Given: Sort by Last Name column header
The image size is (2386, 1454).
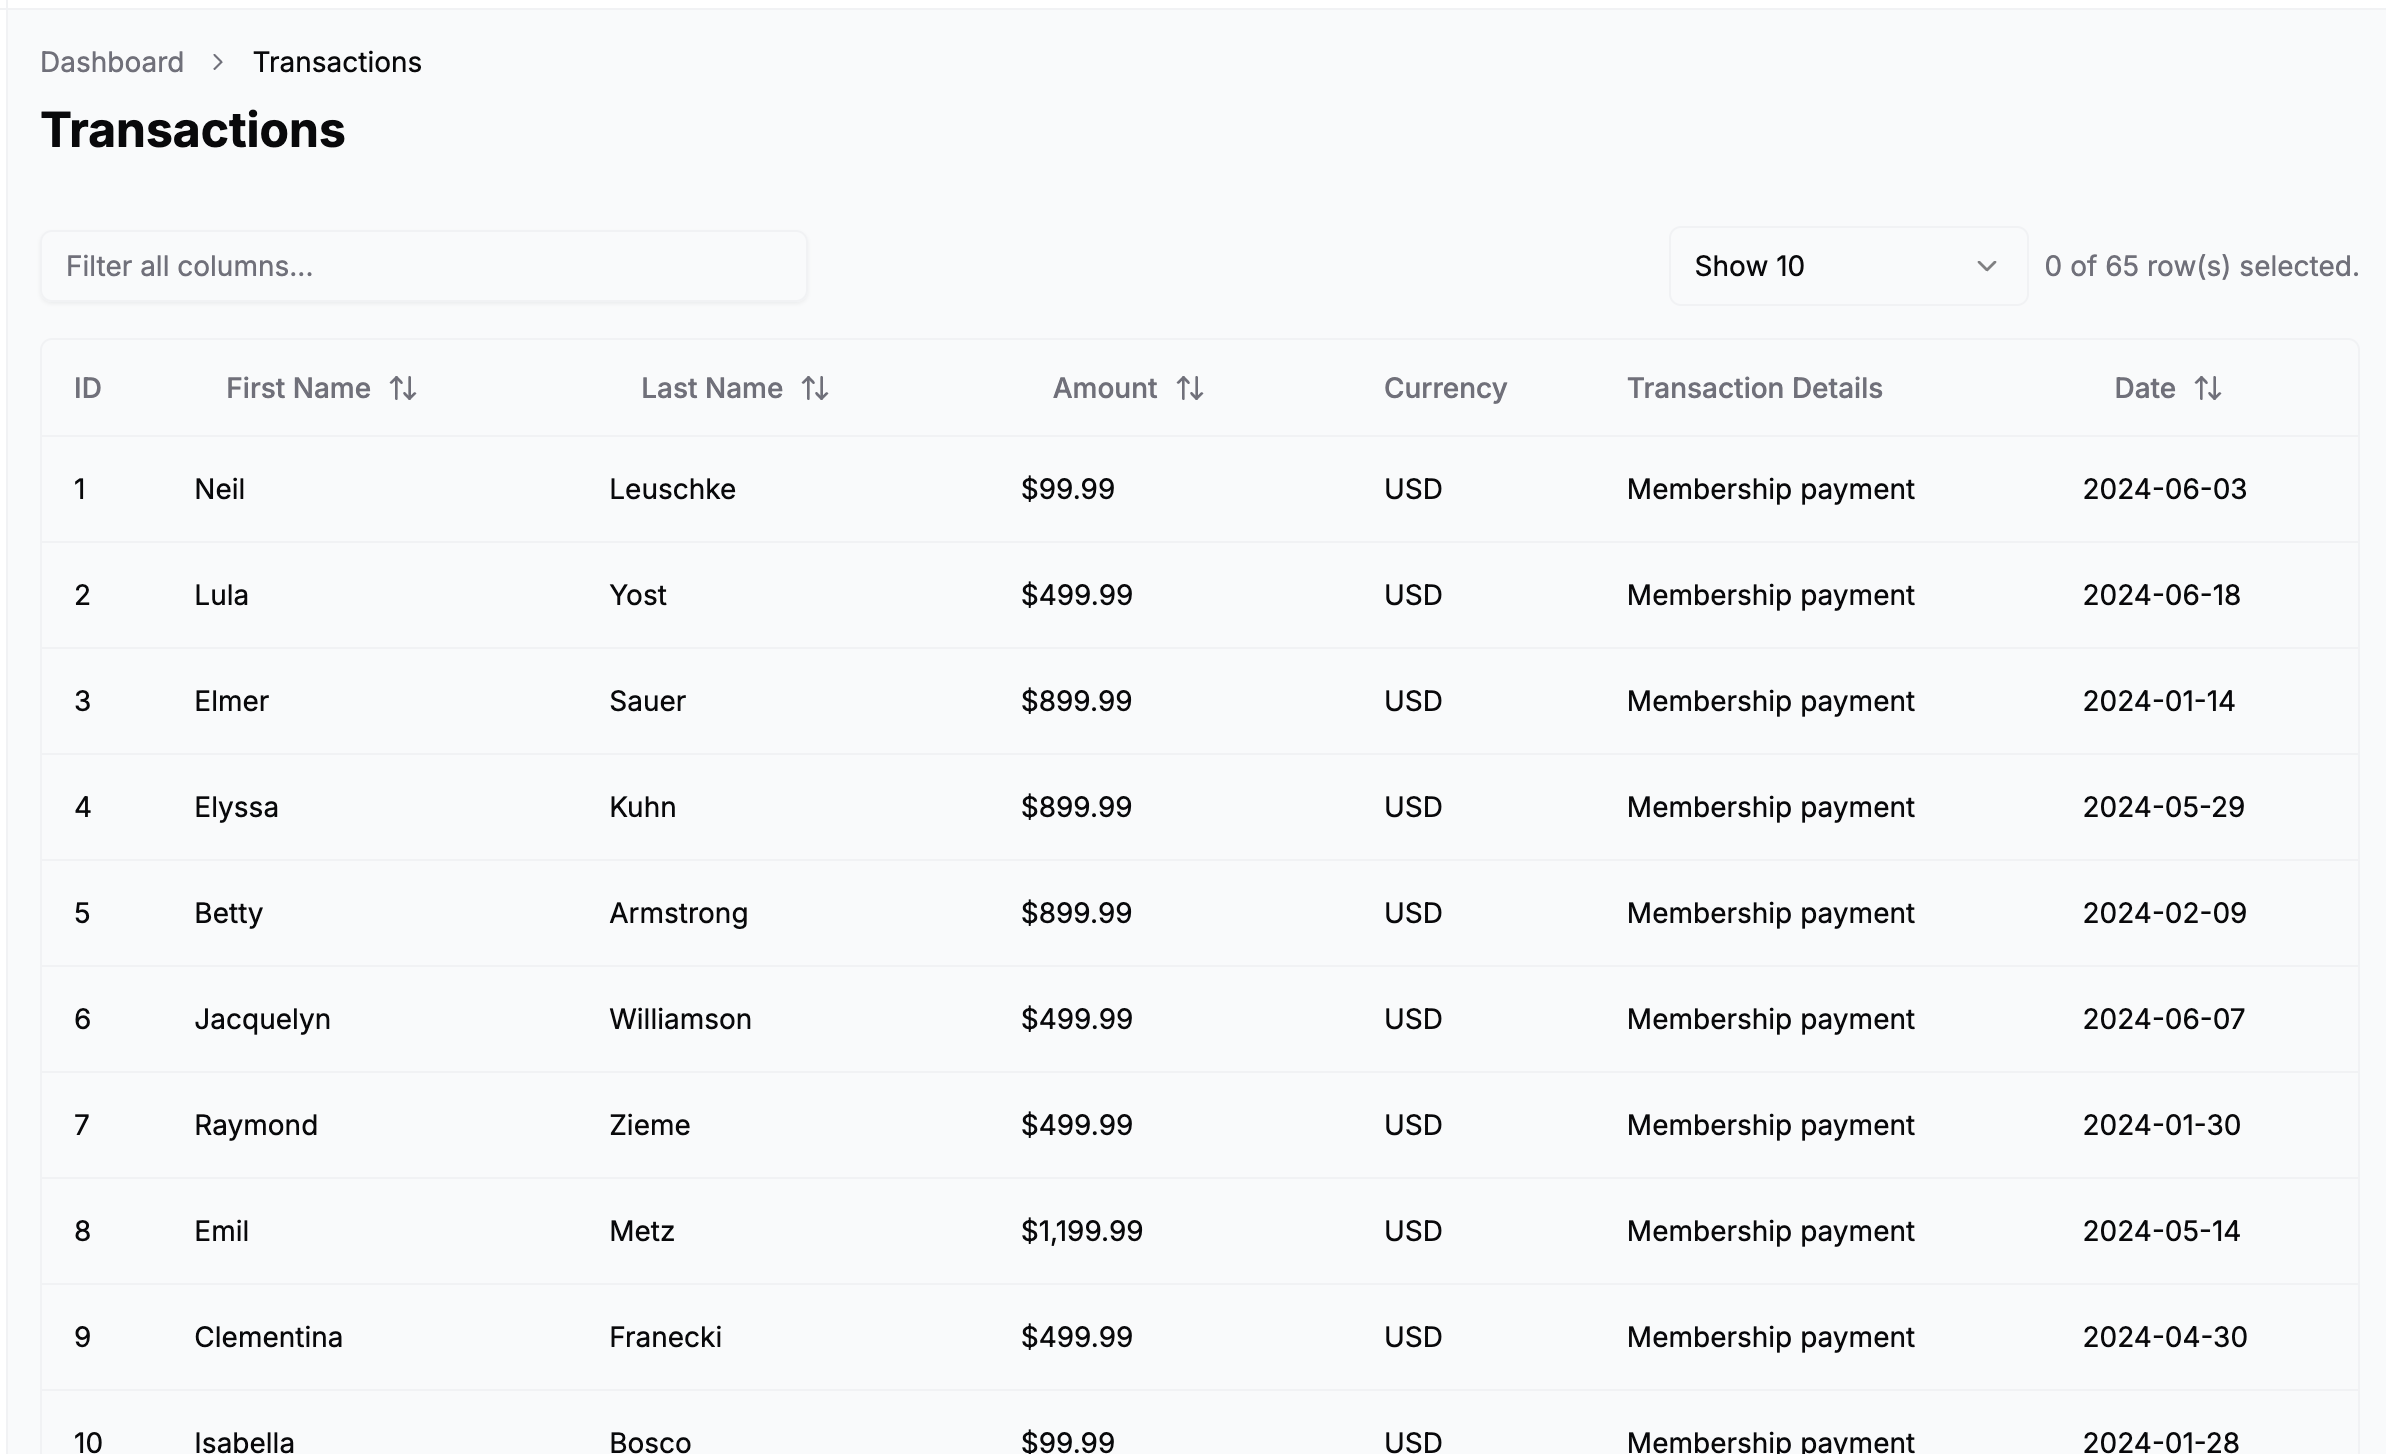Looking at the screenshot, I should coord(711,388).
